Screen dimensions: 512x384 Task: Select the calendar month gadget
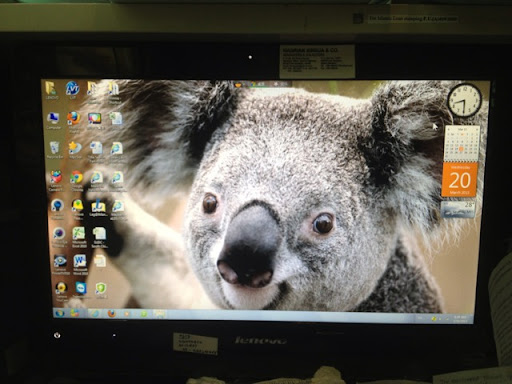[462, 143]
